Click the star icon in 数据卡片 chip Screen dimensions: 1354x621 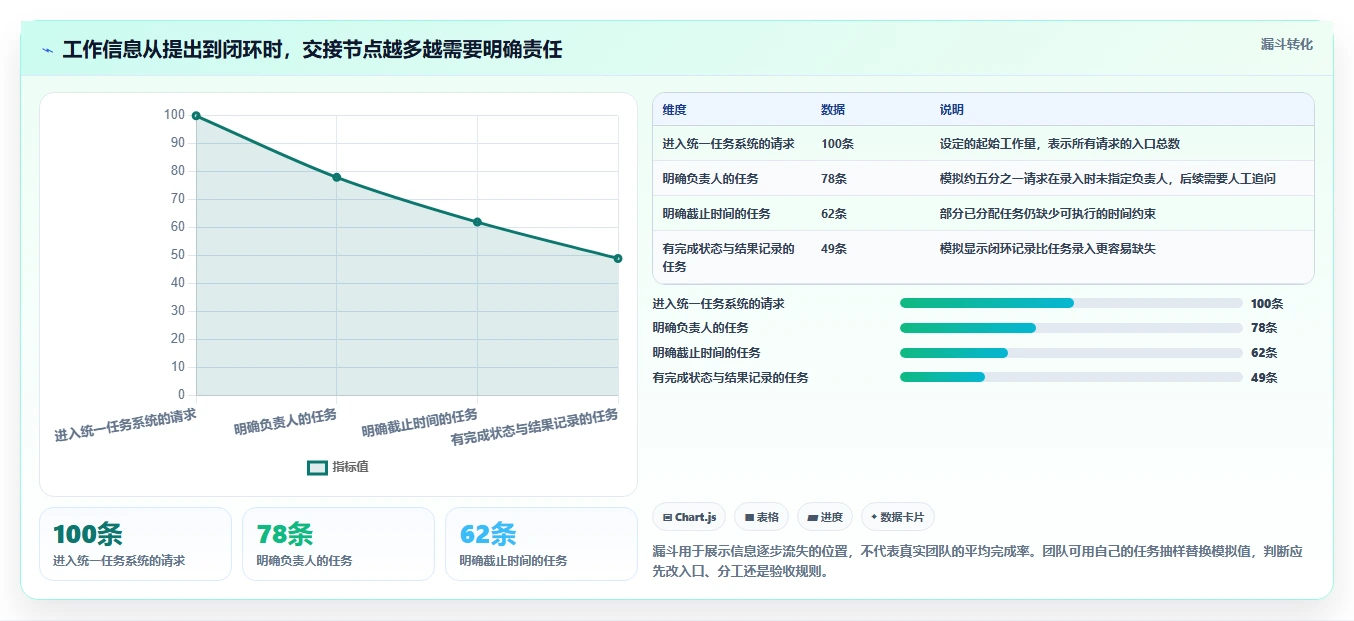tap(874, 517)
